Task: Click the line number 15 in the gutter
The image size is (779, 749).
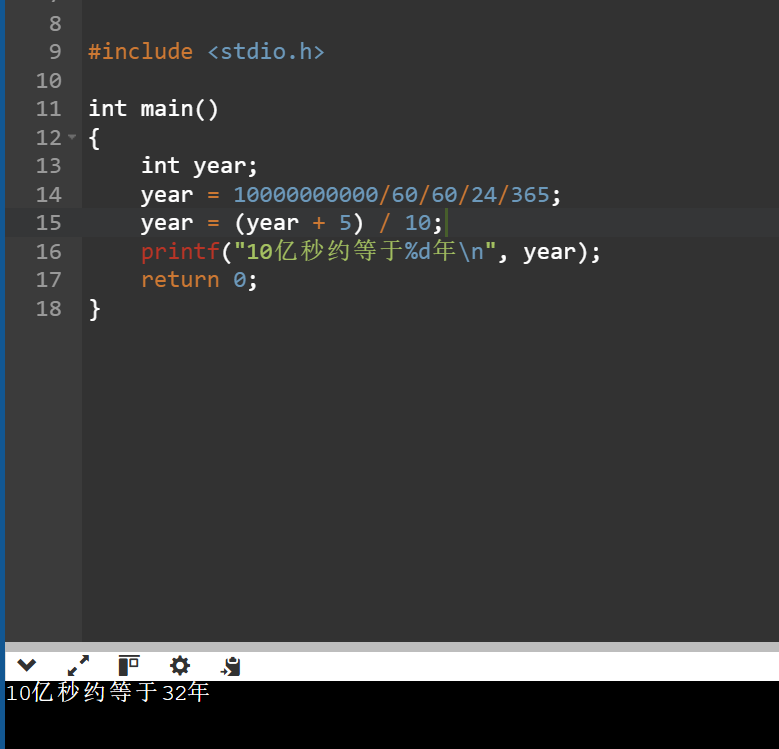Action: 49,223
